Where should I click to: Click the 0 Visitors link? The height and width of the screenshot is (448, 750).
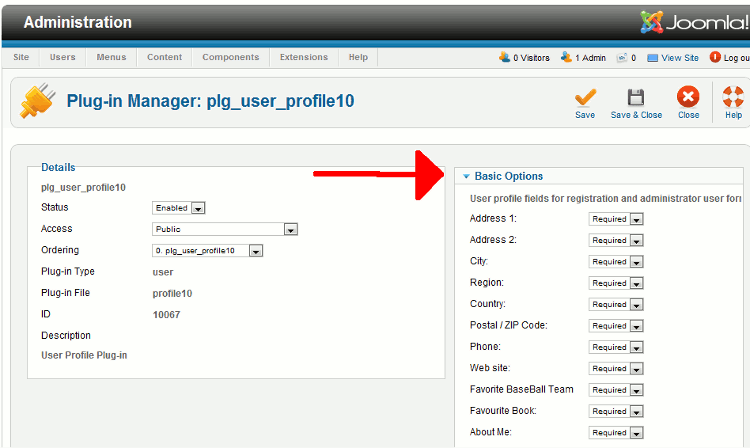click(x=525, y=58)
